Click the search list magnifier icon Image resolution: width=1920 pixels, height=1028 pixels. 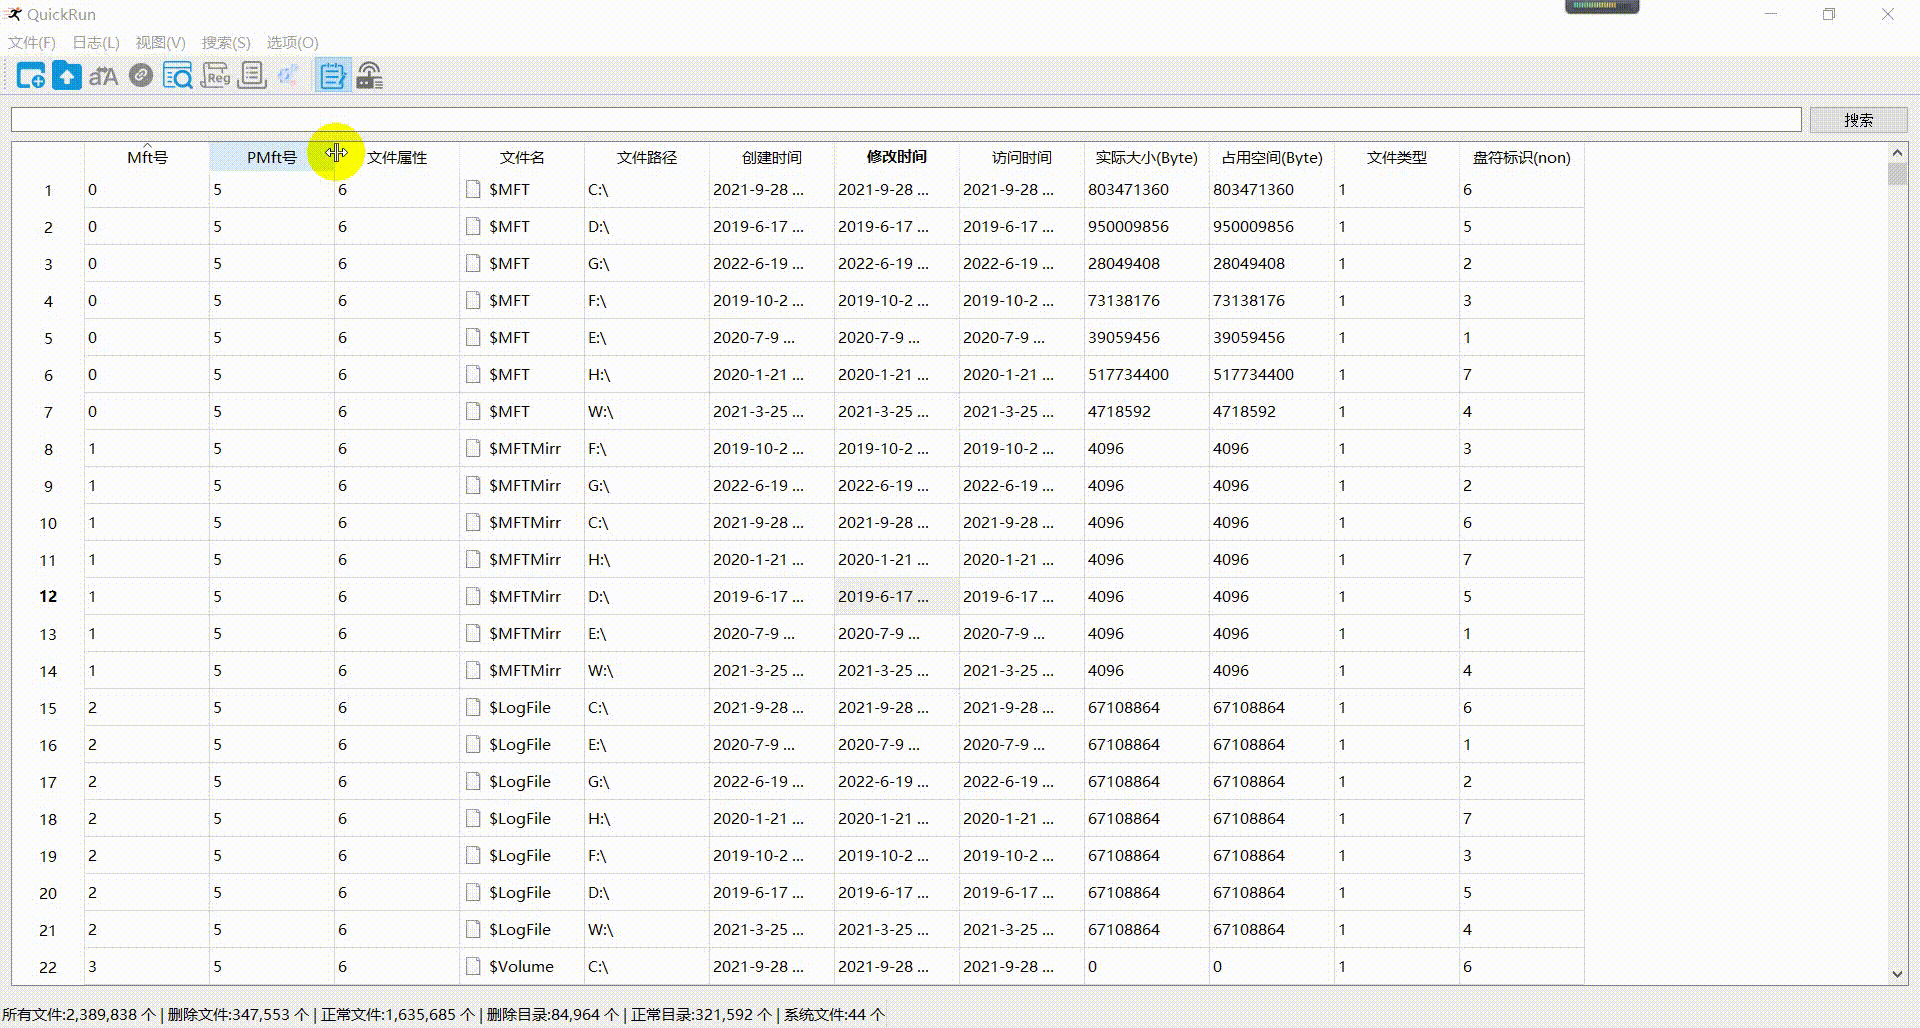178,76
